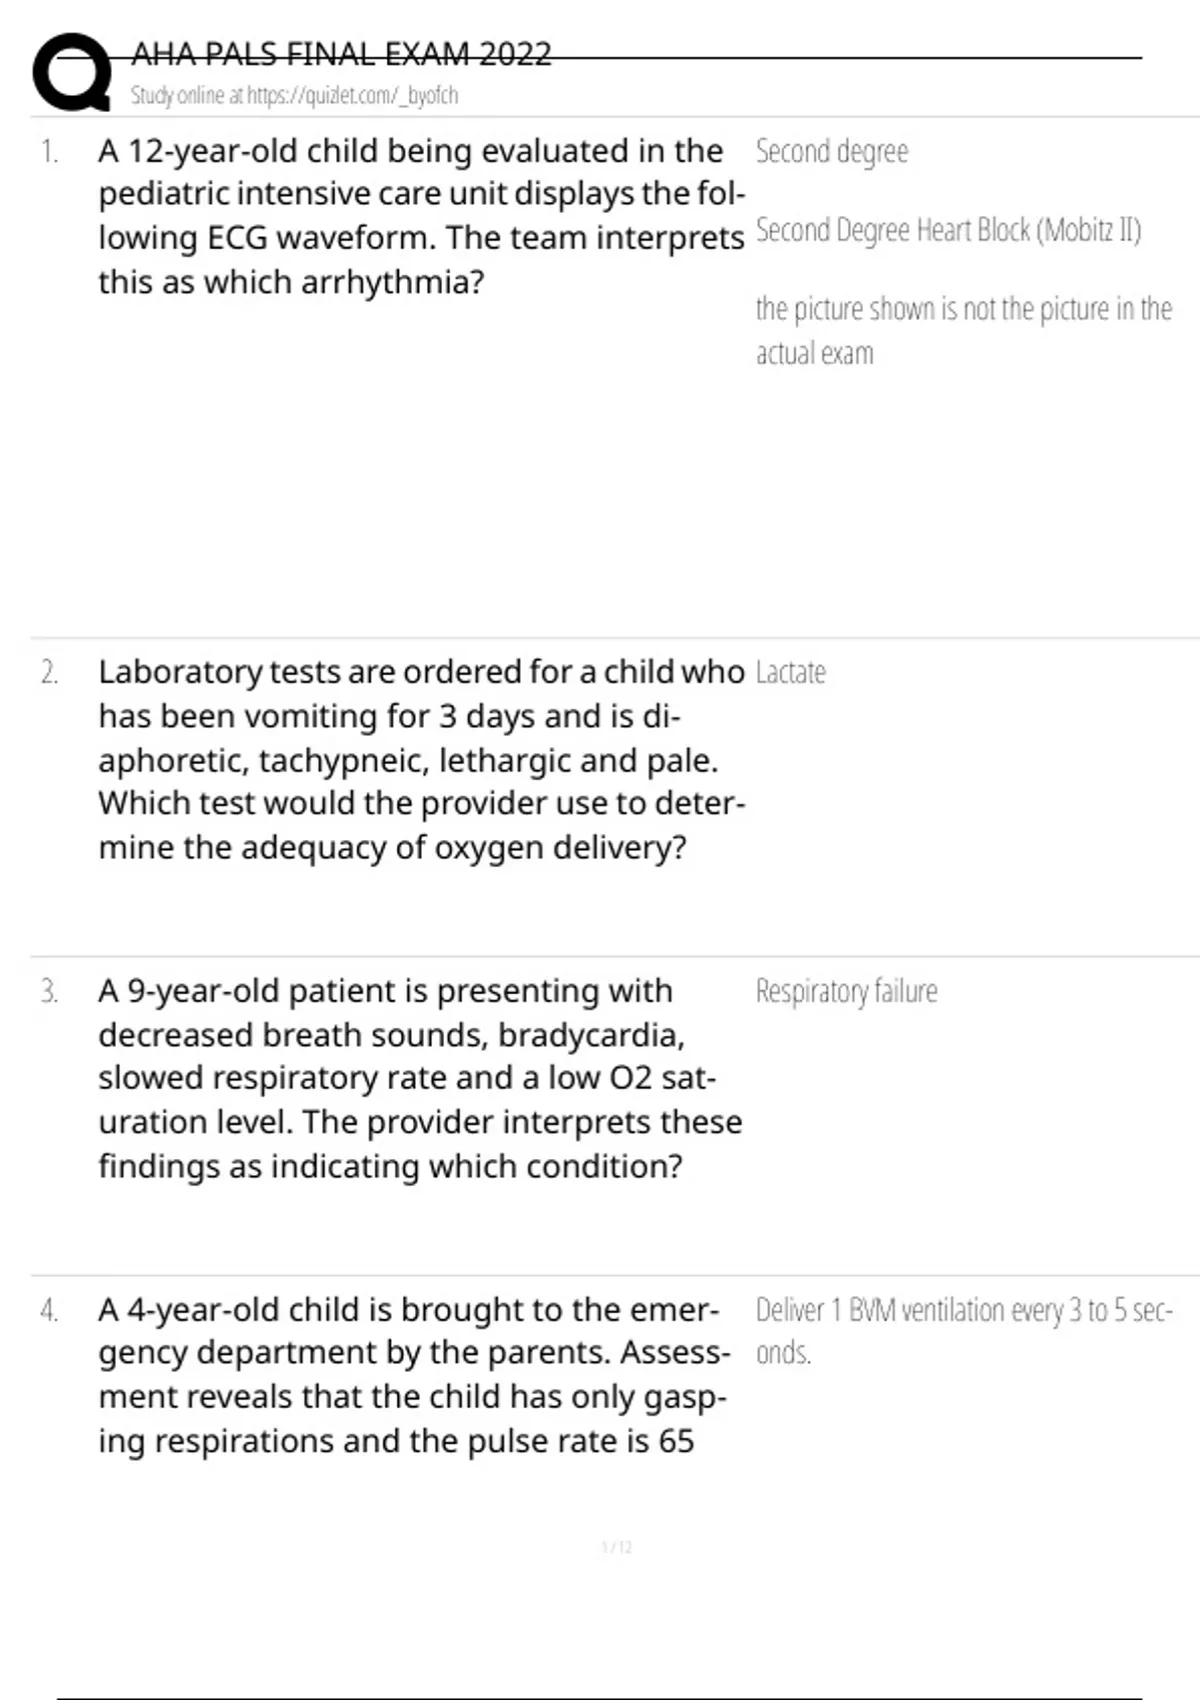Image resolution: width=1200 pixels, height=1700 pixels.
Task: Click the 4-year-old child question text
Action: [410, 1375]
